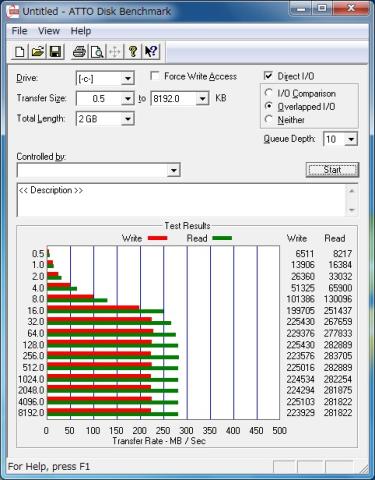
Task: Open the Total Length dropdown
Action: pos(128,119)
